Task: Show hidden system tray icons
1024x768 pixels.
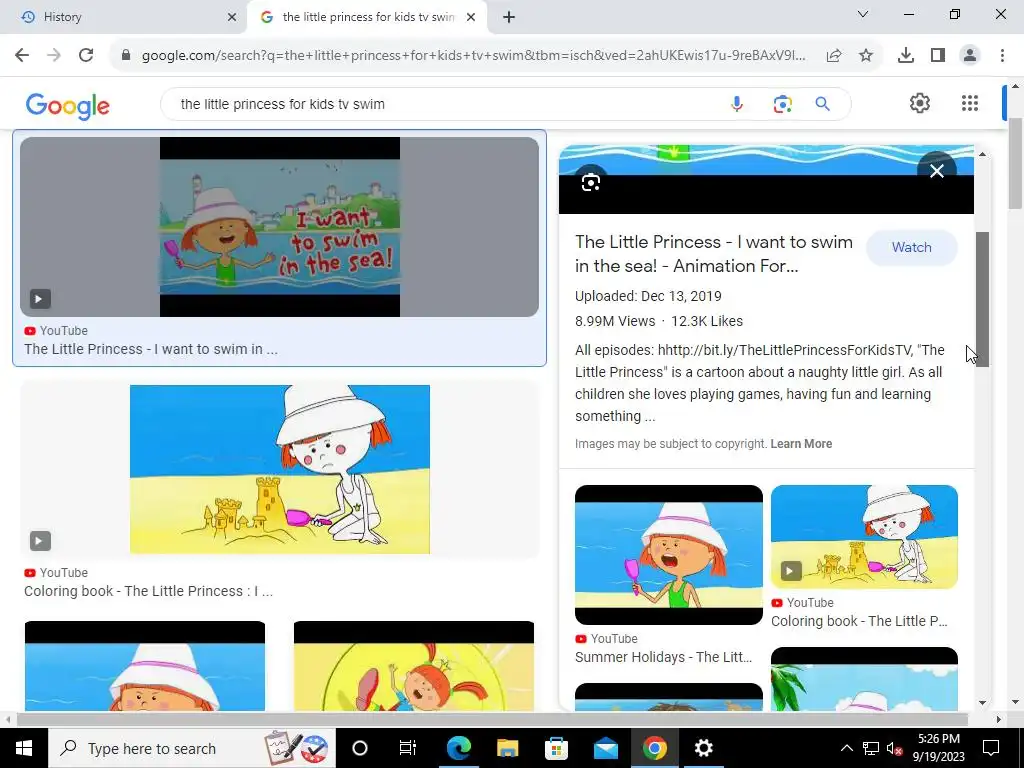Action: 846,748
